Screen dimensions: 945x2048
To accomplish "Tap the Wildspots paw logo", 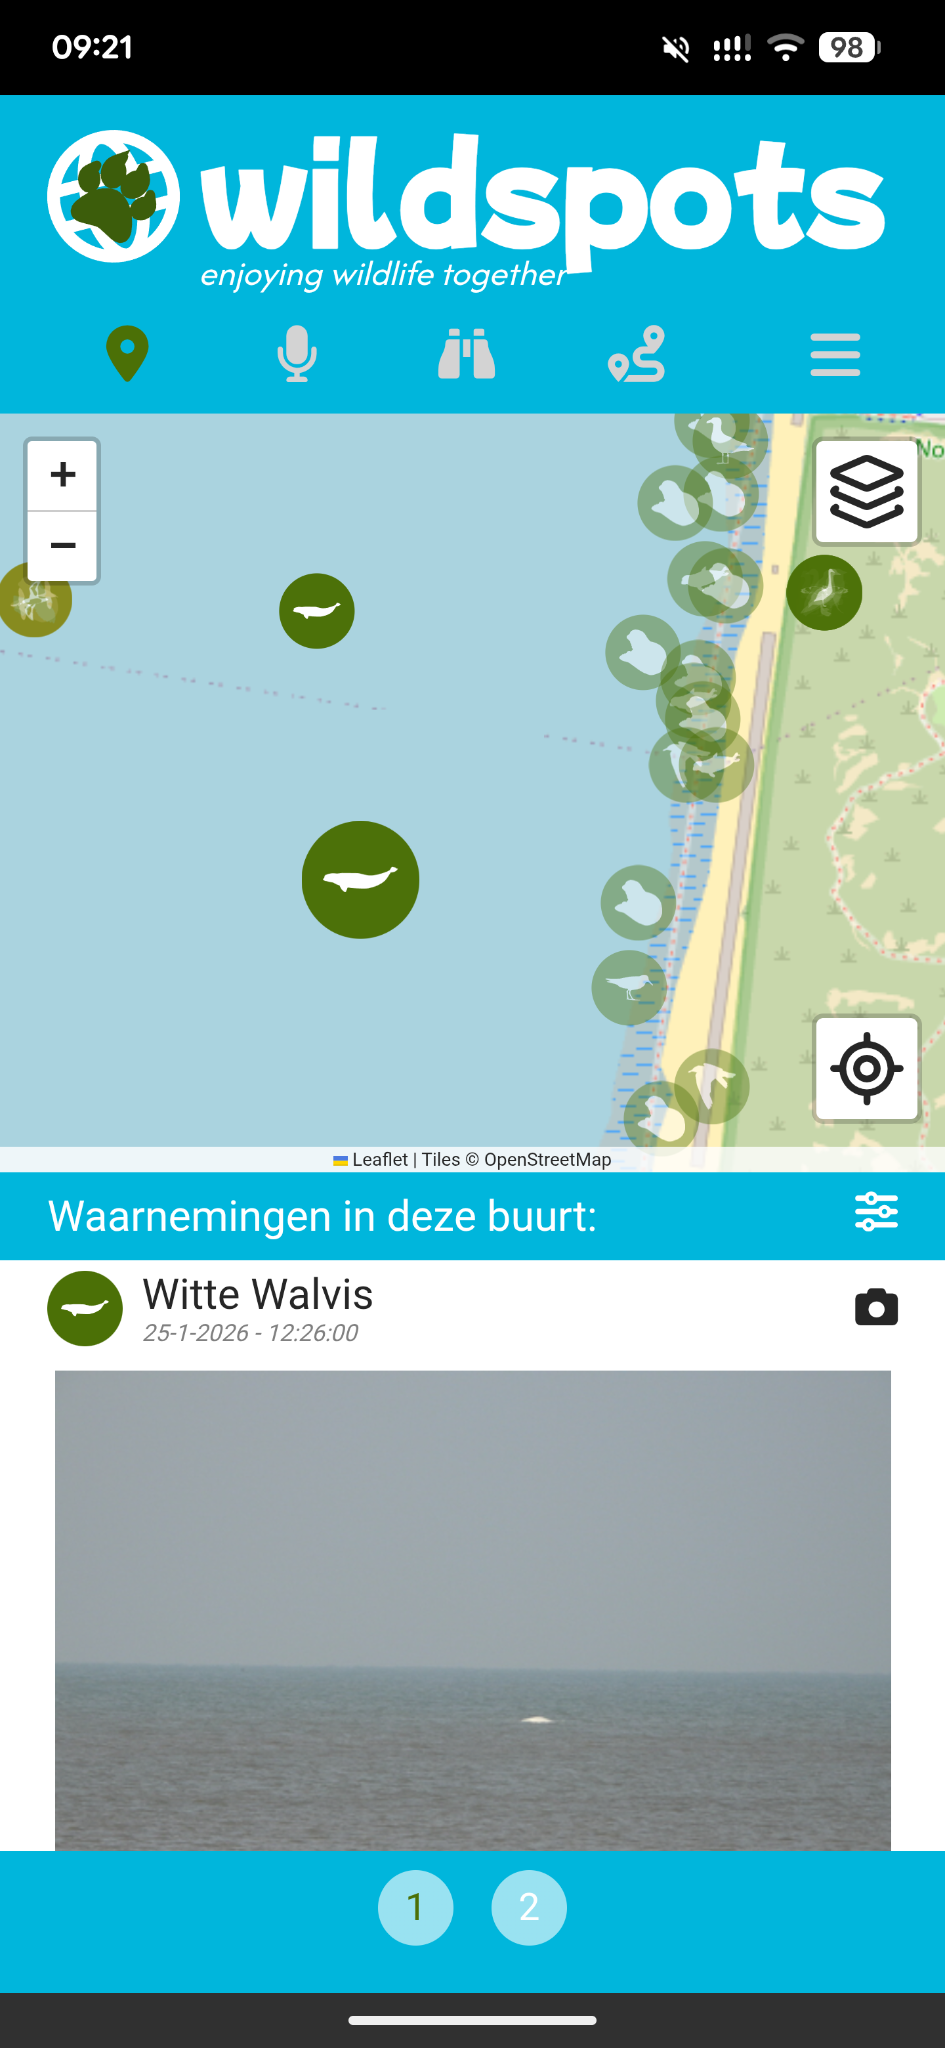I will click(x=114, y=196).
